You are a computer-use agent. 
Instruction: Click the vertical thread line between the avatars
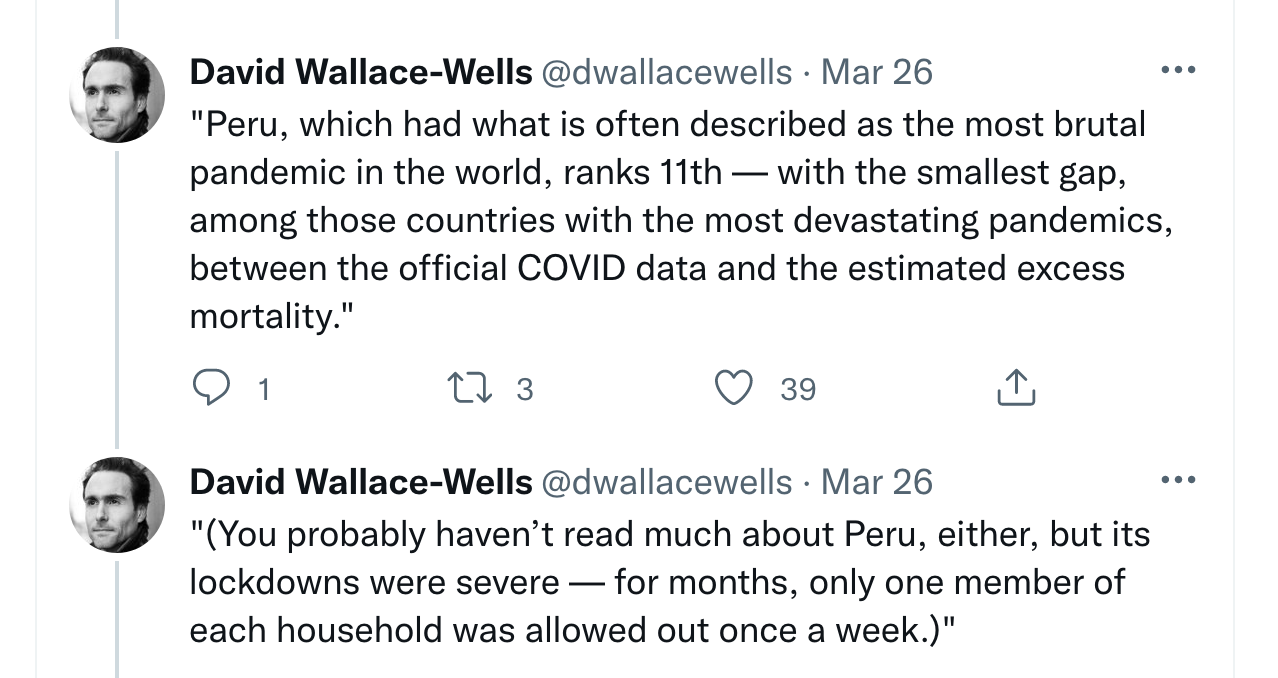coord(117,300)
